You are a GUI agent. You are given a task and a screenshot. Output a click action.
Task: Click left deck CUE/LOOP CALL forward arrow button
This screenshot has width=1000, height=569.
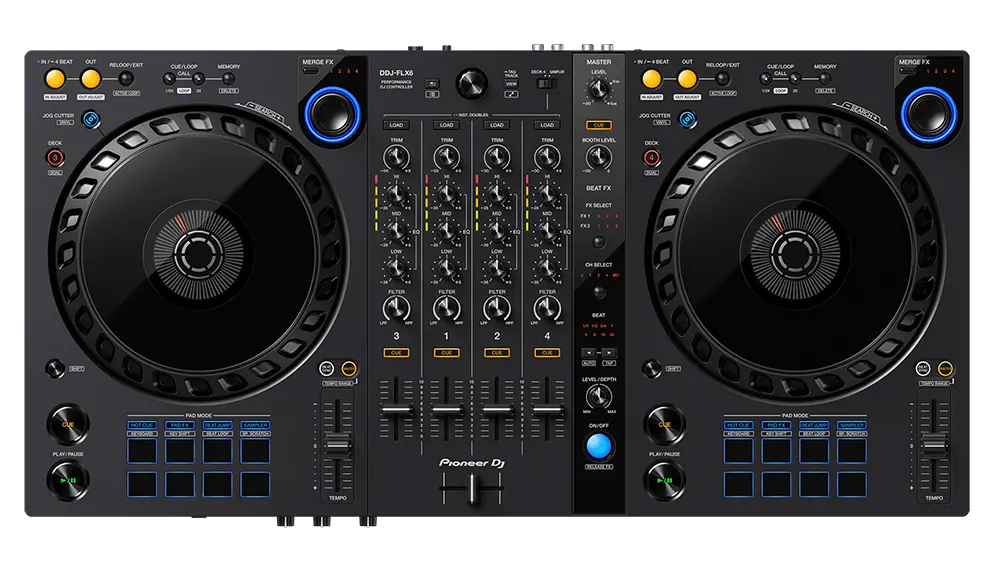coord(198,79)
